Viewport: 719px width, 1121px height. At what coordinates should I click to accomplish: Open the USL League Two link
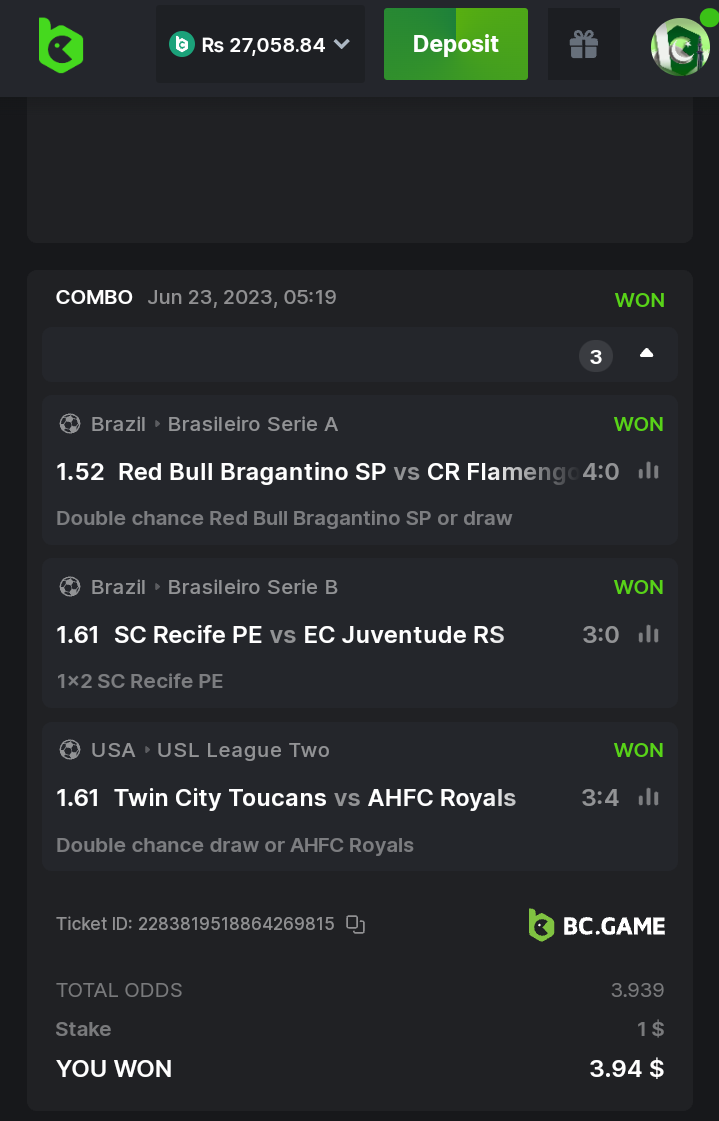tap(243, 750)
